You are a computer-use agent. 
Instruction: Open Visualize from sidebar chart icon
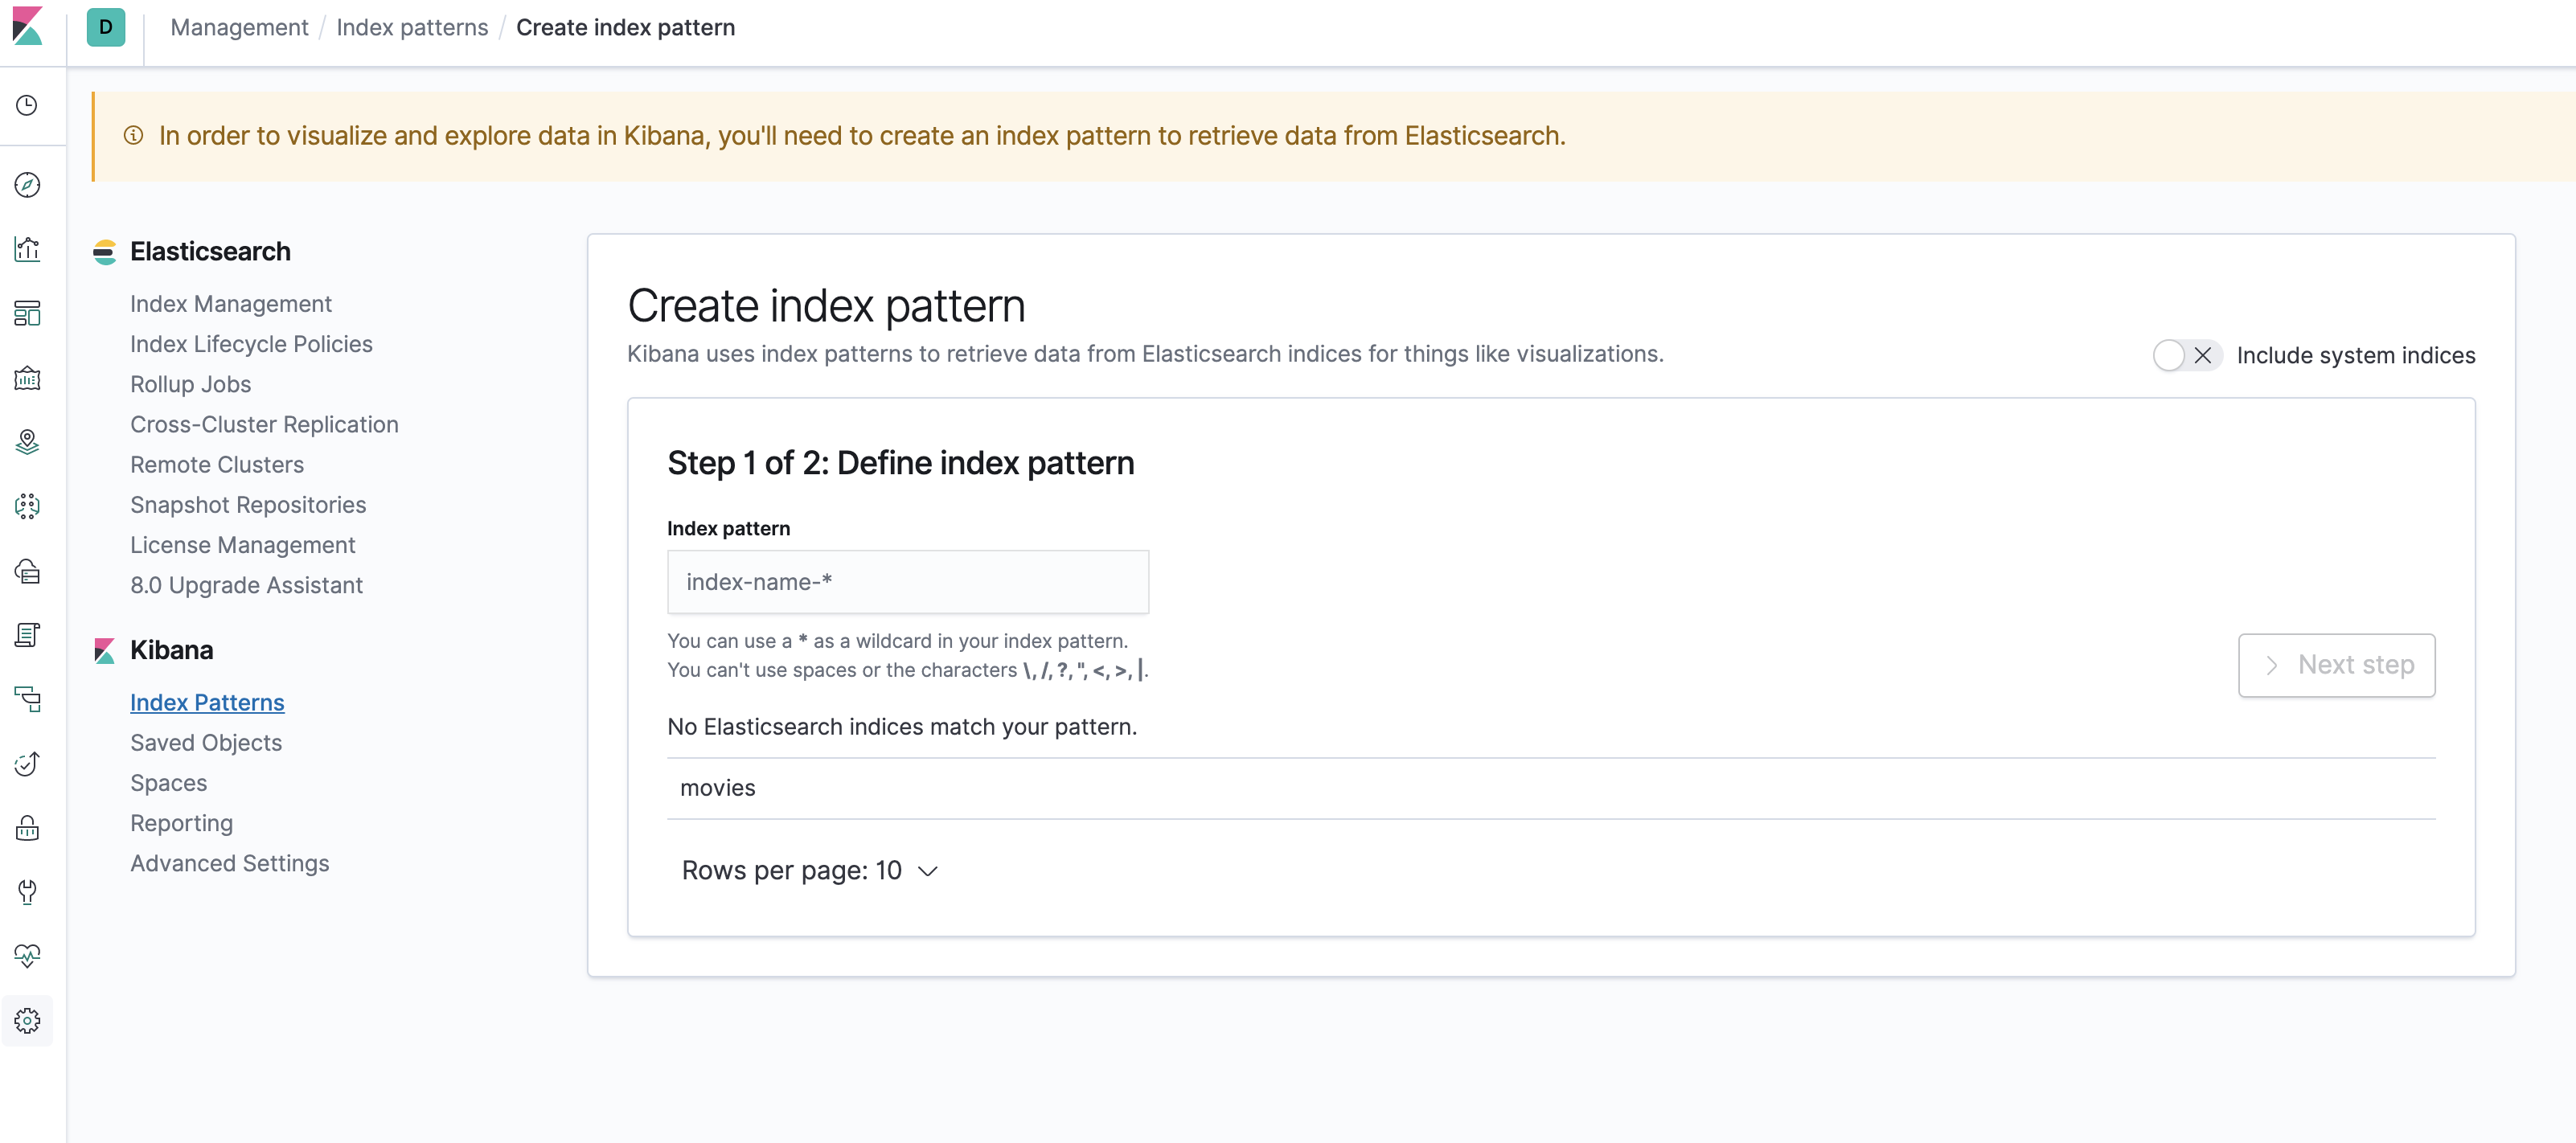click(27, 249)
